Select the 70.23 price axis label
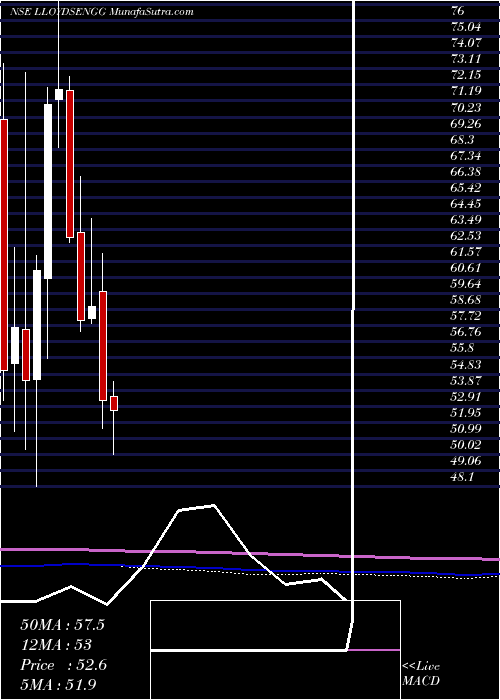 coord(466,107)
